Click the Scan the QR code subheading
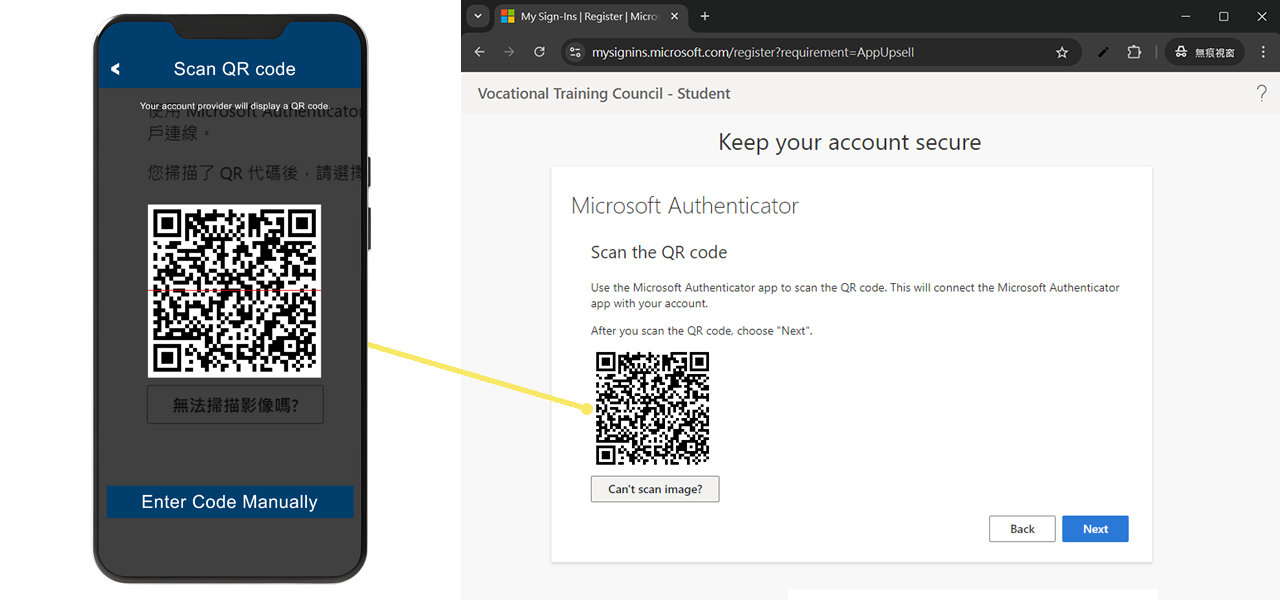Image resolution: width=1280 pixels, height=600 pixels. click(x=659, y=252)
